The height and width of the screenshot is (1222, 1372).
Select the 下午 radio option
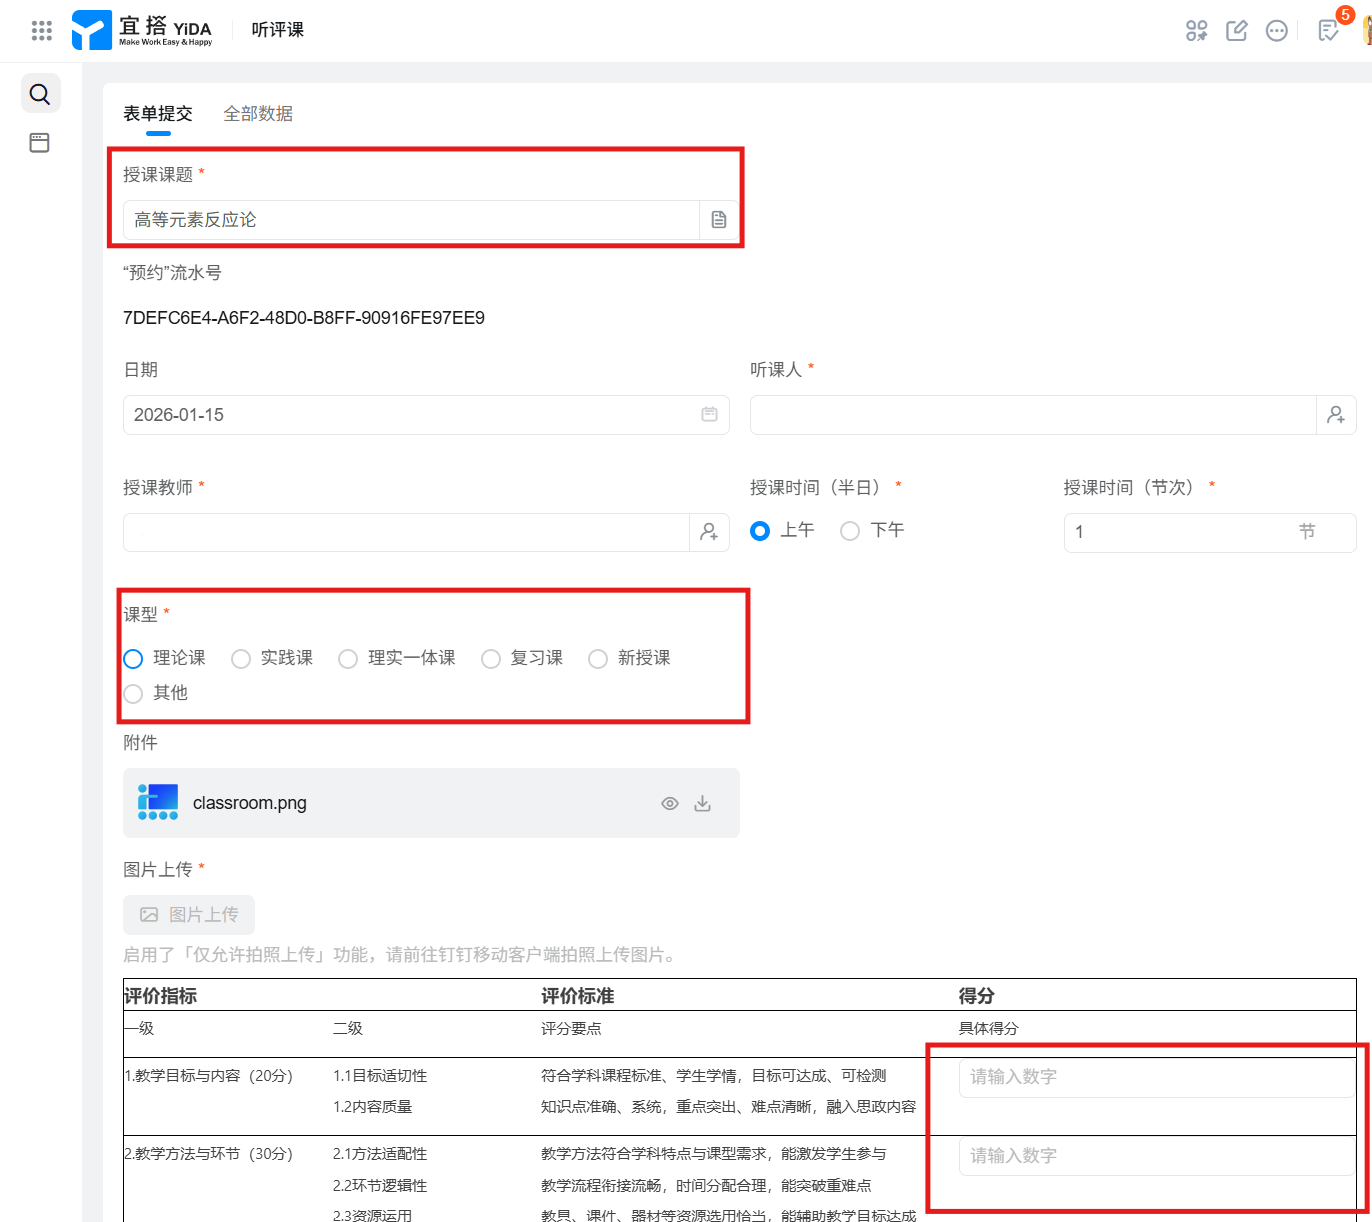(850, 531)
